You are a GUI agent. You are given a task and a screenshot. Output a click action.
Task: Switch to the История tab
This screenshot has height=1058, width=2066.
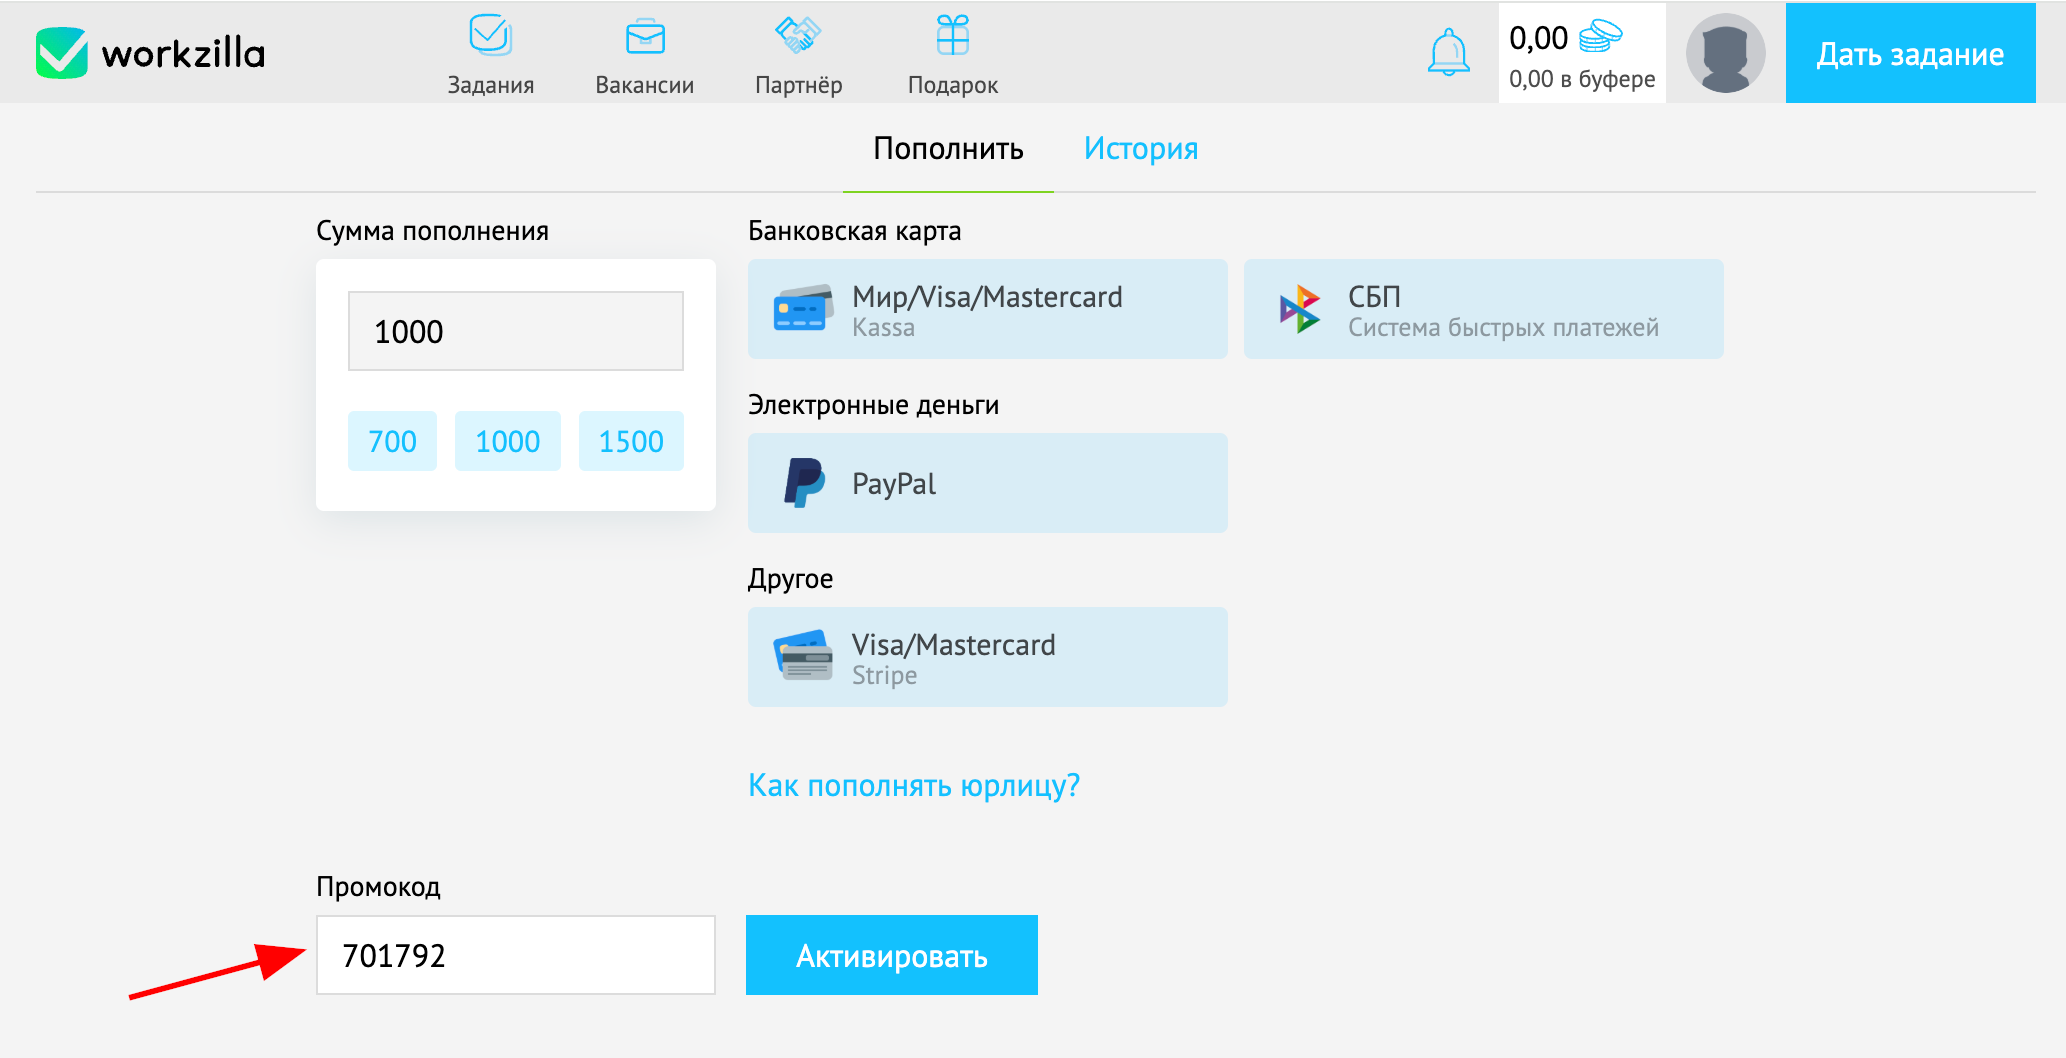pyautogui.click(x=1140, y=148)
